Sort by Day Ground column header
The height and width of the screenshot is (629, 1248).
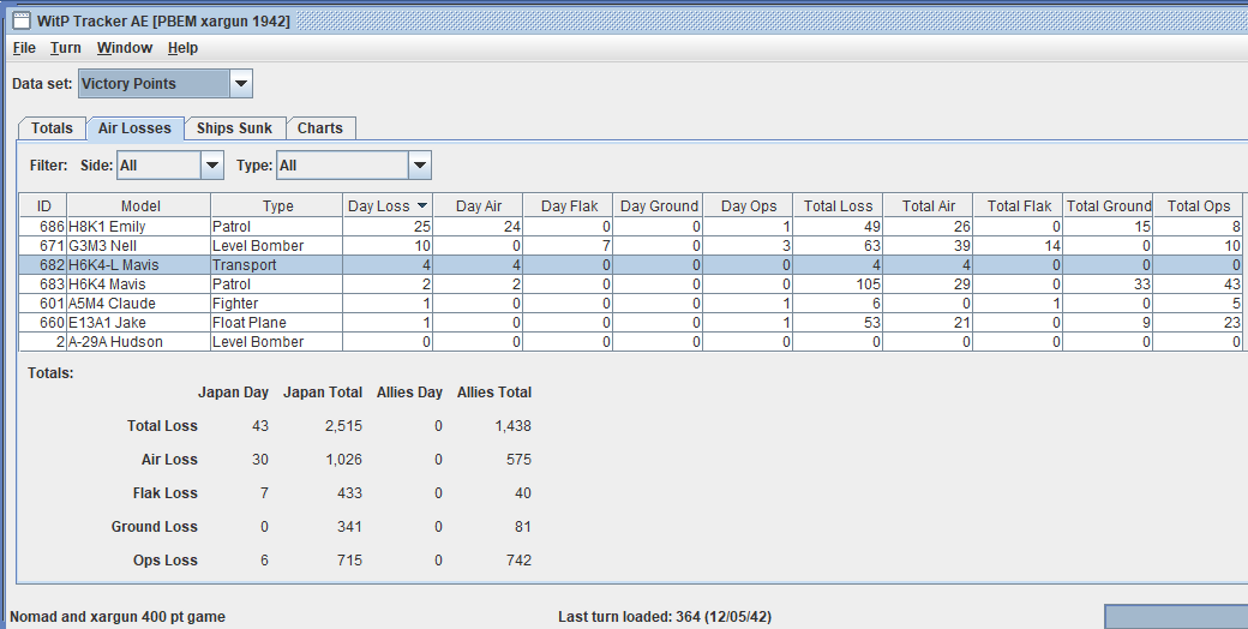click(x=659, y=206)
